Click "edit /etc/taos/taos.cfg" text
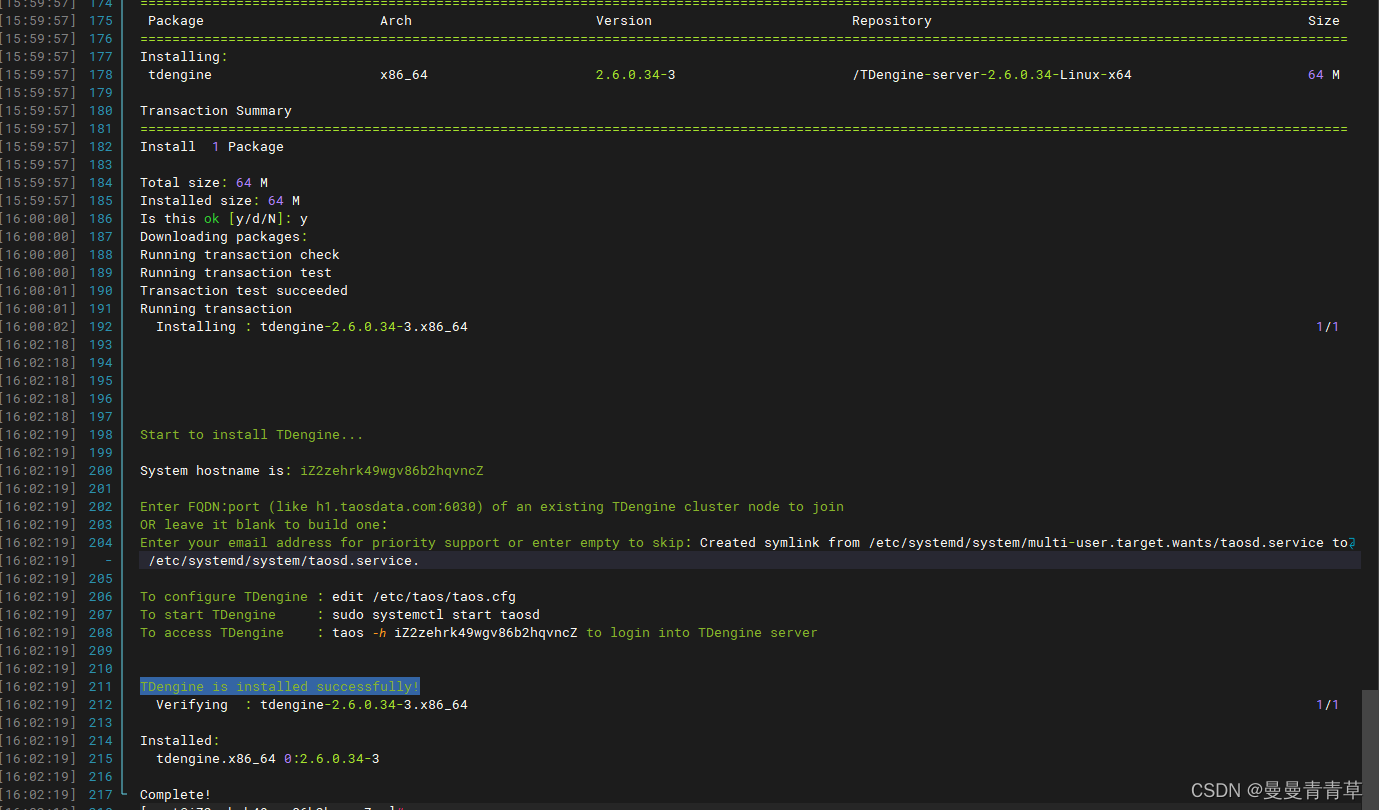Viewport: 1379px width, 810px height. point(424,597)
